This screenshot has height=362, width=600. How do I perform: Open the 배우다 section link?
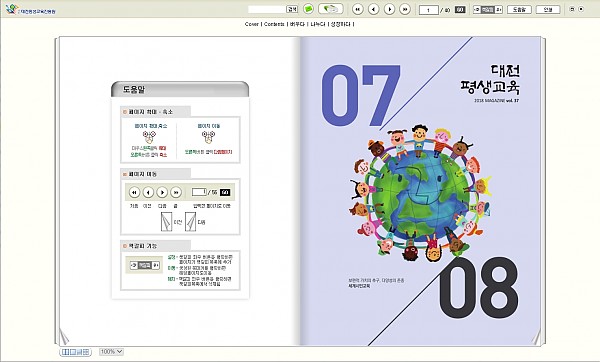(297, 24)
